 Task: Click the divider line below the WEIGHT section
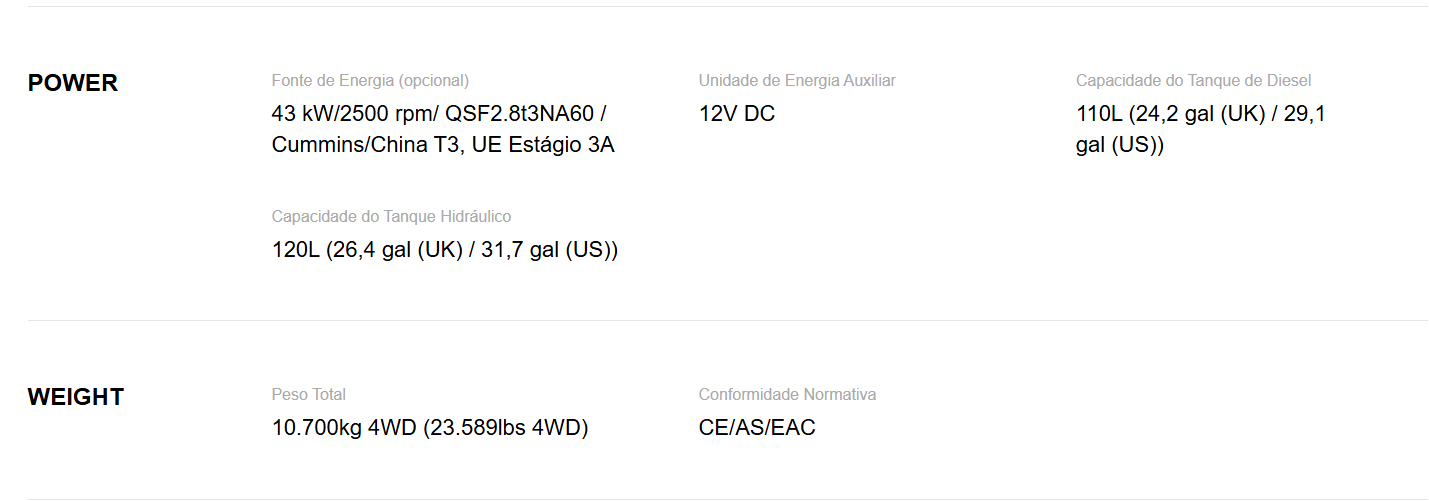pos(727,499)
